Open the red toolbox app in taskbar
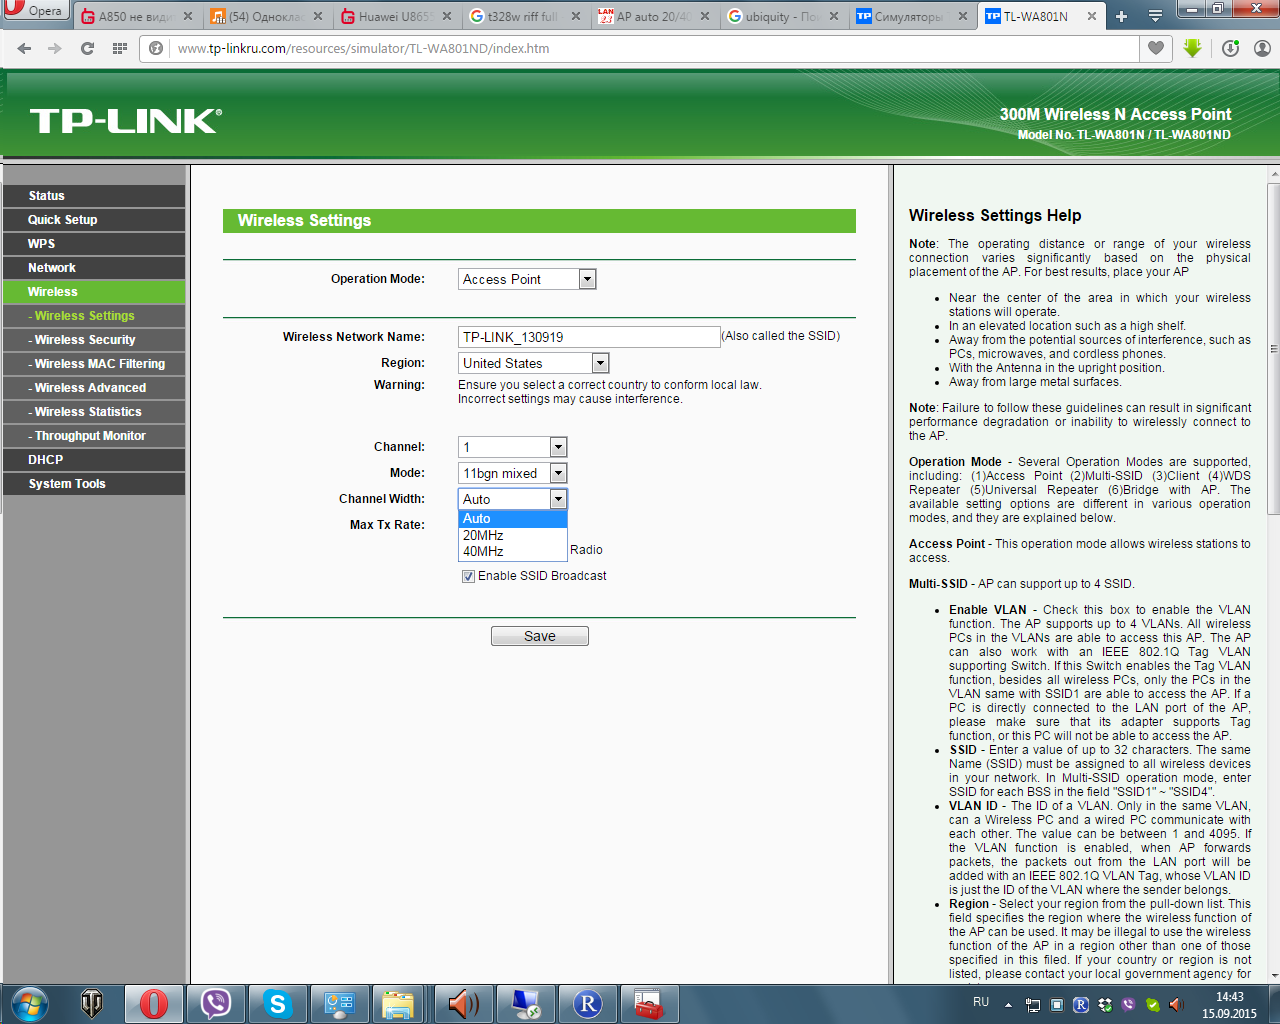This screenshot has height=1024, width=1280. [650, 1004]
